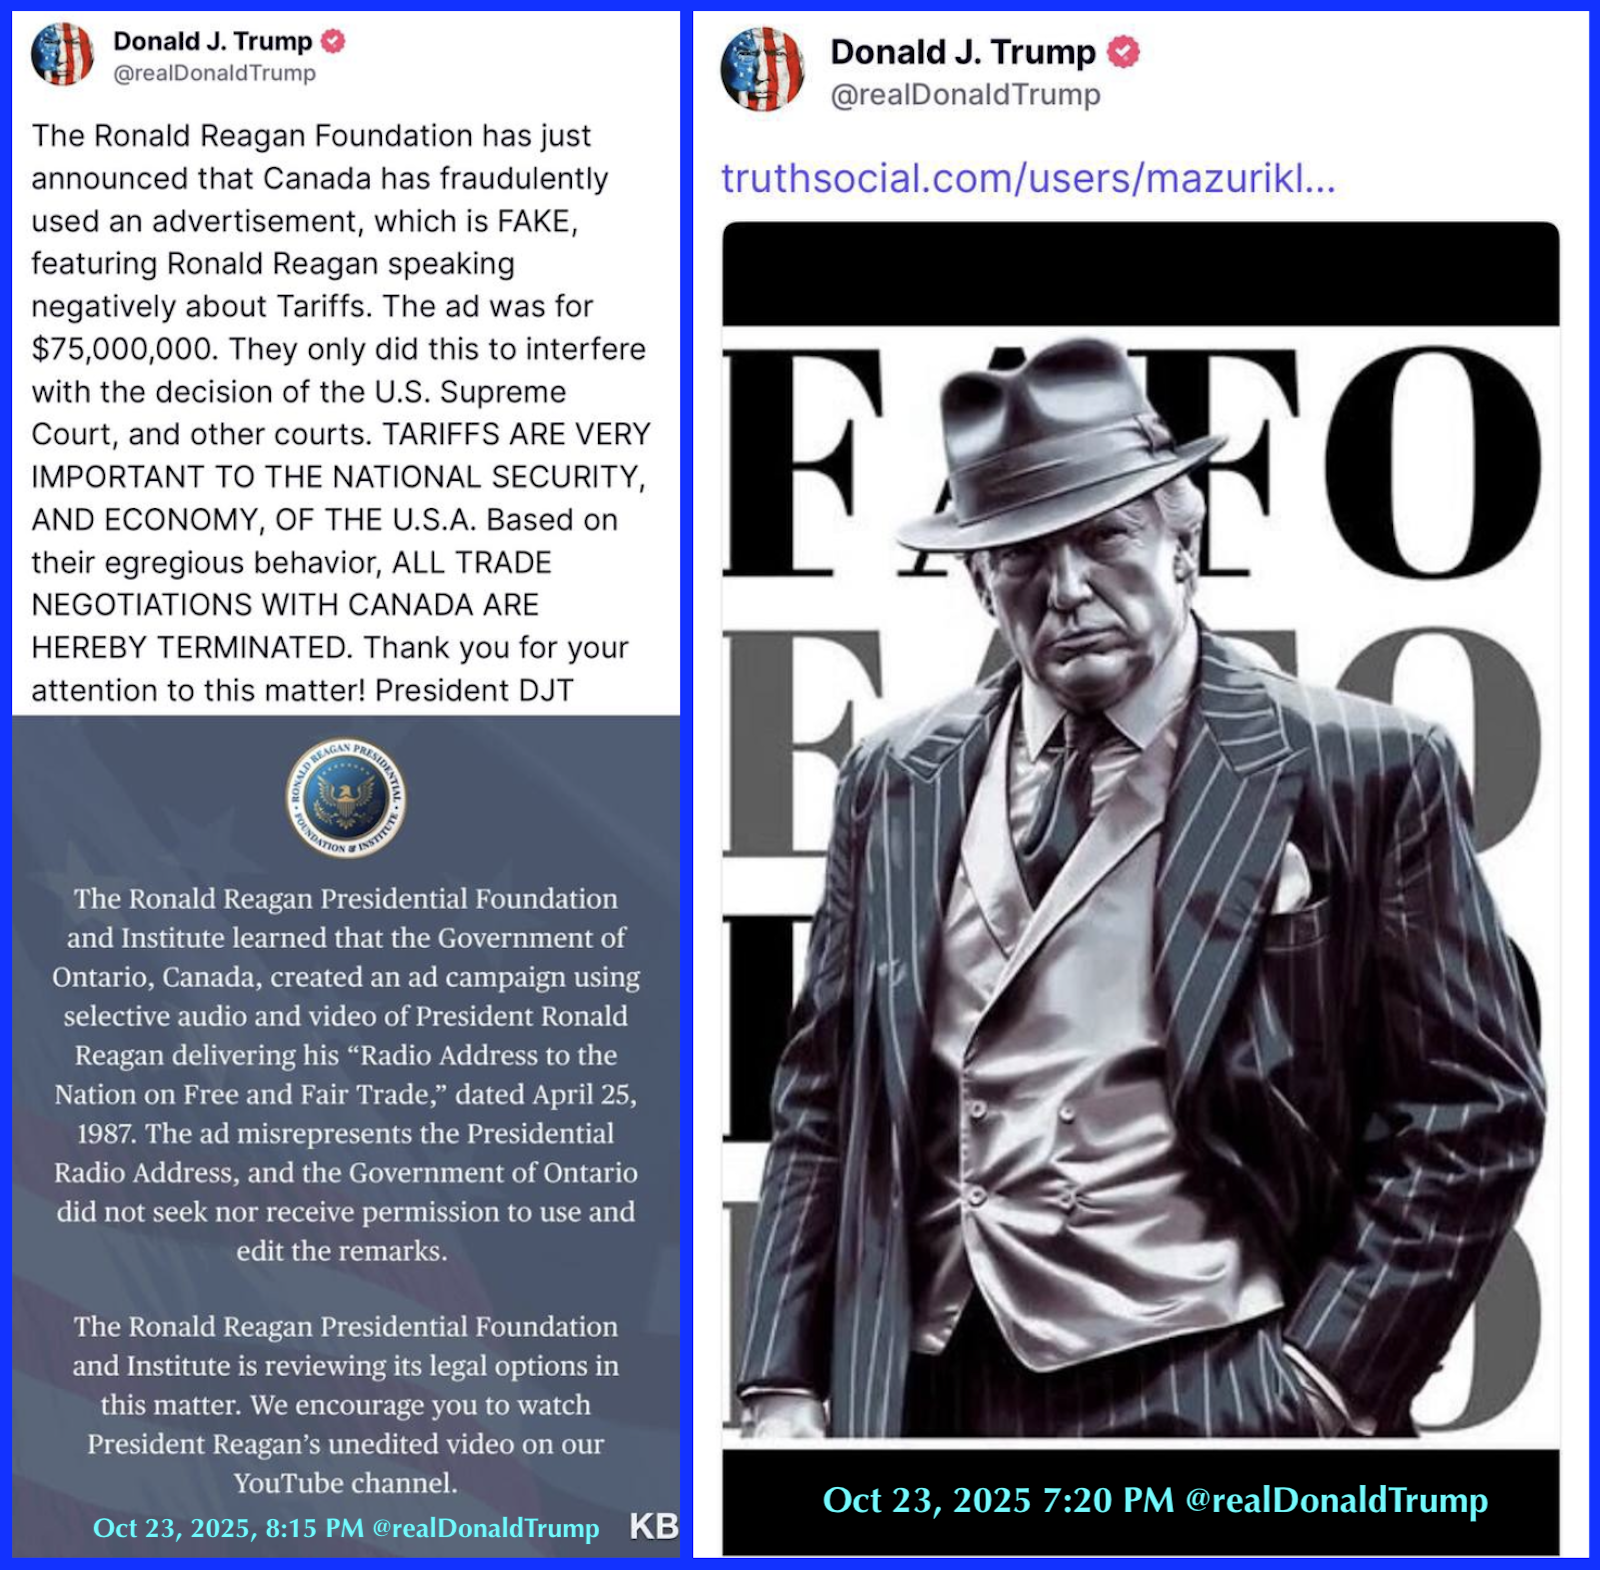Click the right post display name

pyautogui.click(x=963, y=52)
